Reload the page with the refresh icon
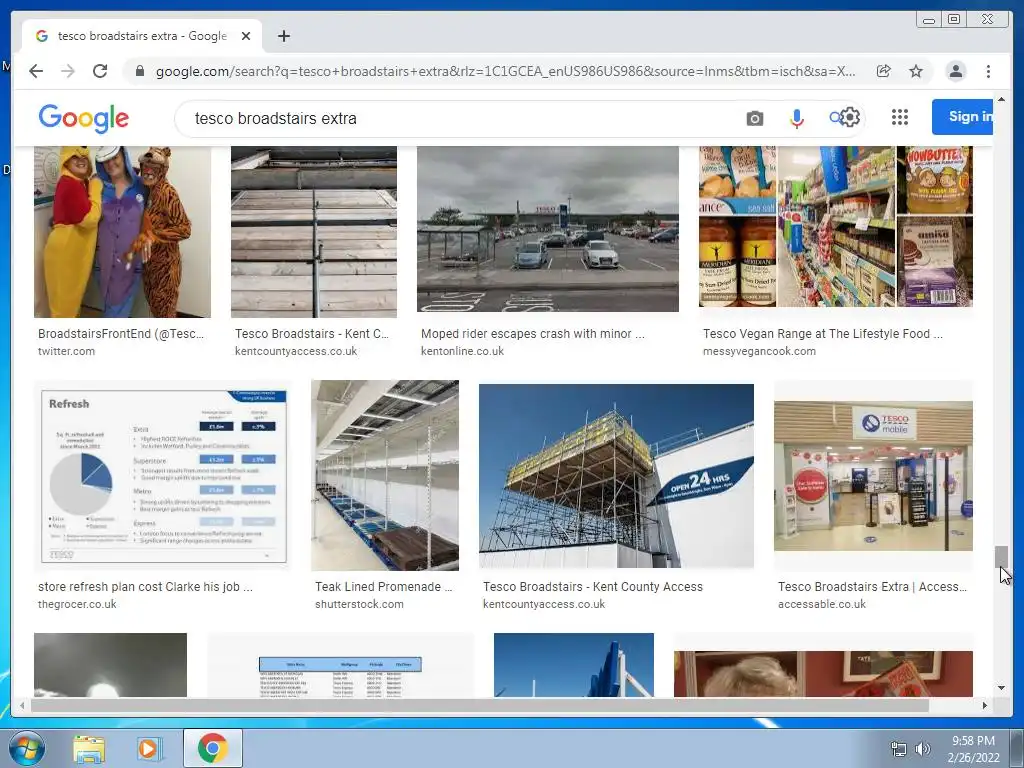This screenshot has width=1024, height=768. [100, 71]
